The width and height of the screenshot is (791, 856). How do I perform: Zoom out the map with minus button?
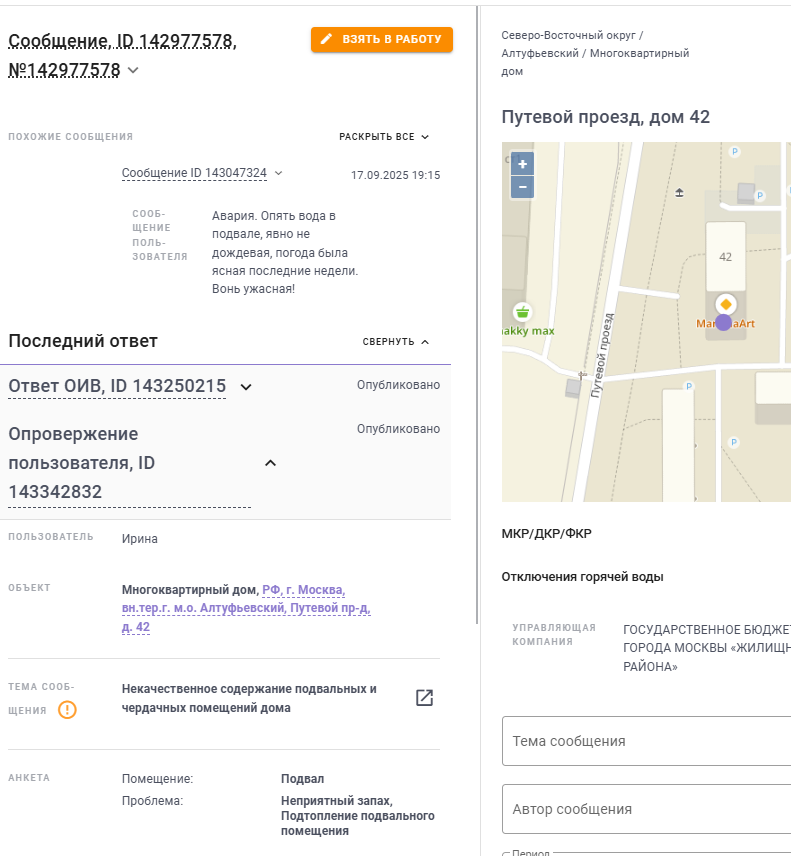[522, 187]
